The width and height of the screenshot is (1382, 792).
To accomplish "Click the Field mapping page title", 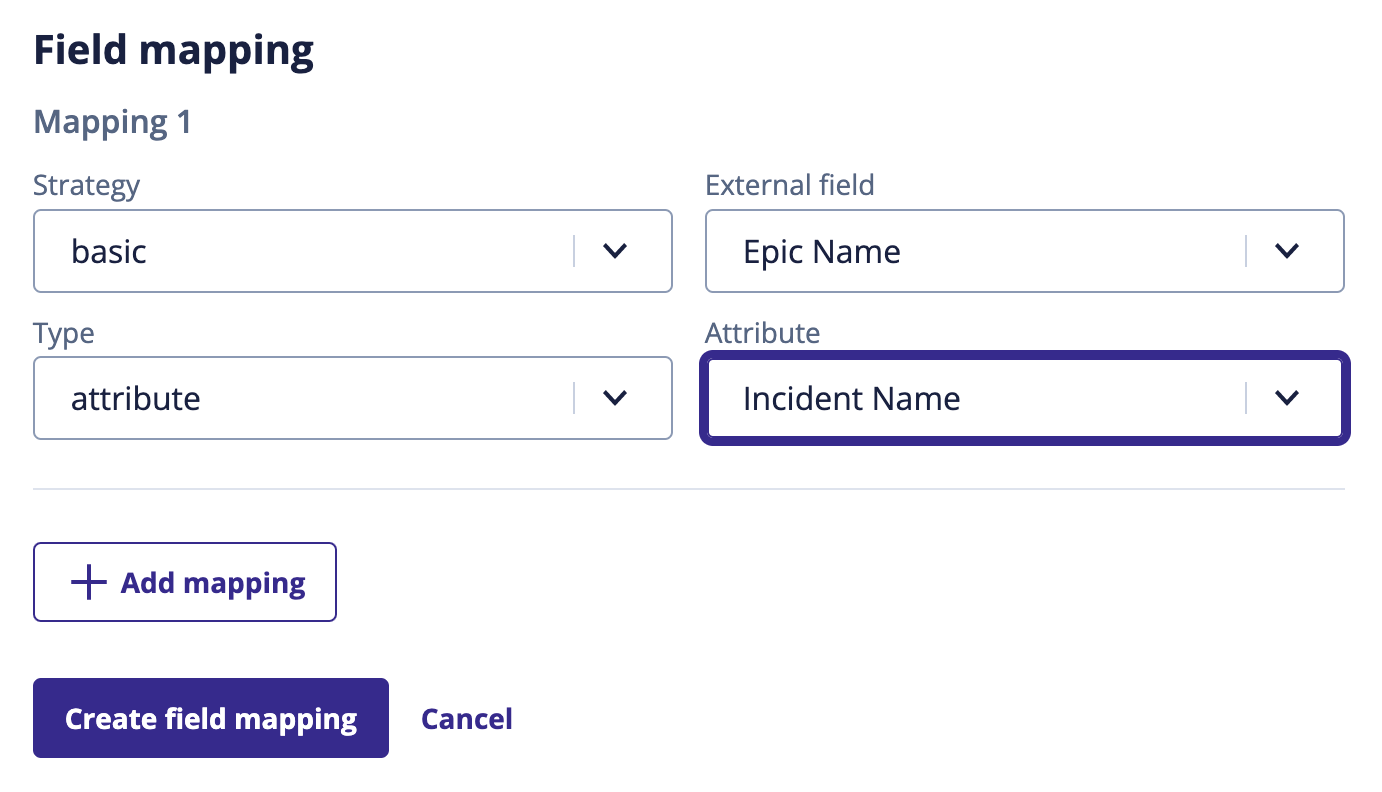I will click(173, 49).
